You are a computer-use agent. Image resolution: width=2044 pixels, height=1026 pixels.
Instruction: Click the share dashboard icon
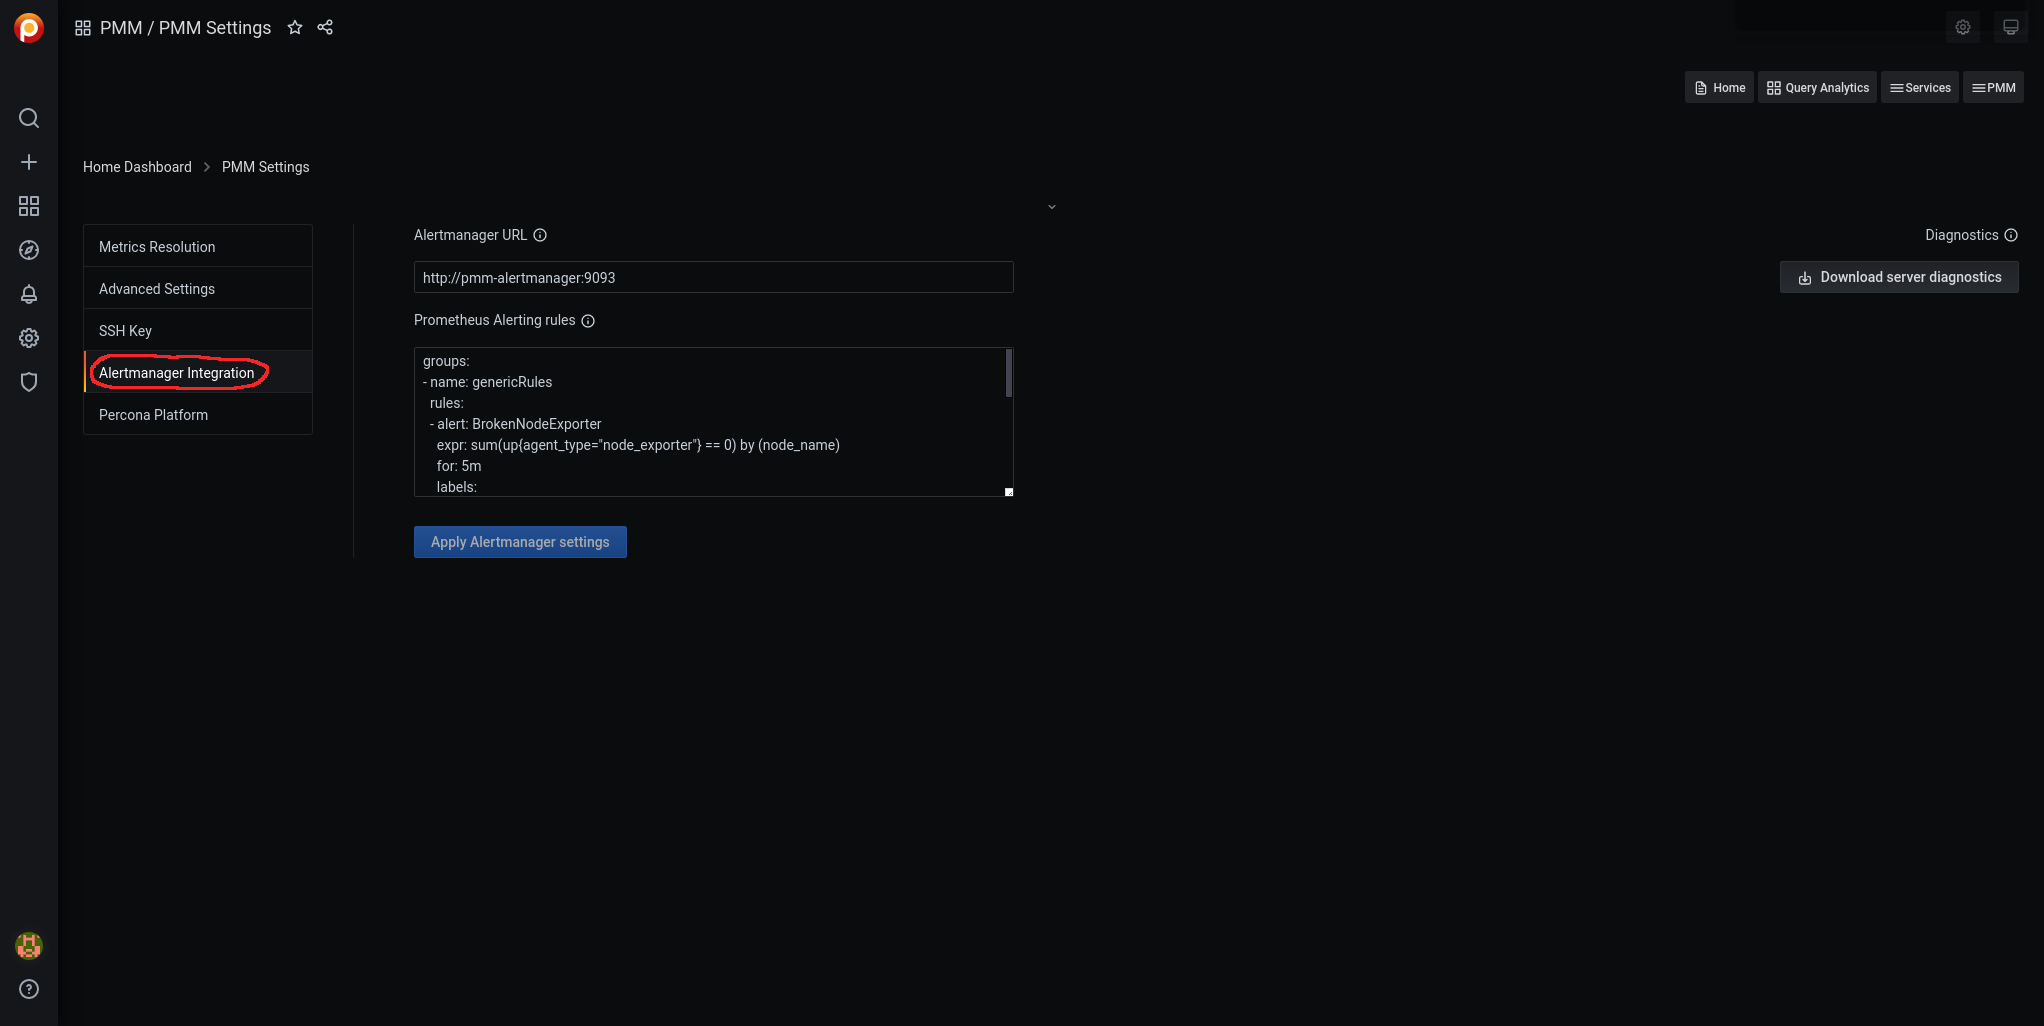[x=325, y=28]
